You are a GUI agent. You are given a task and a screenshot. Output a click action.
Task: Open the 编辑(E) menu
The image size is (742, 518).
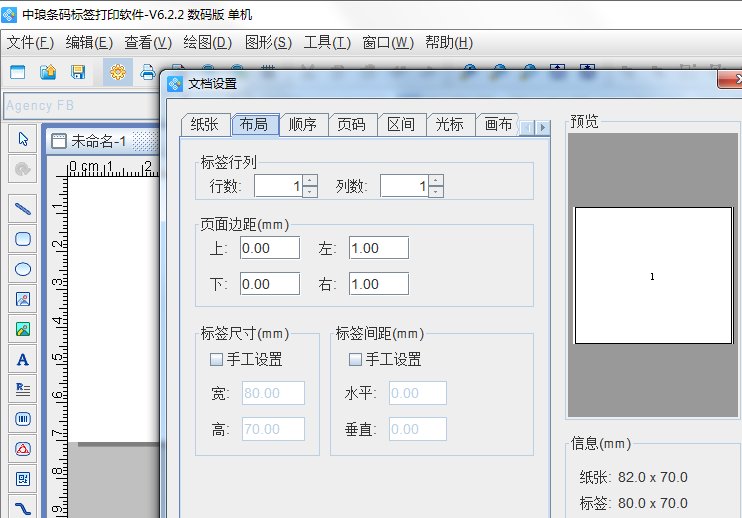(89, 43)
